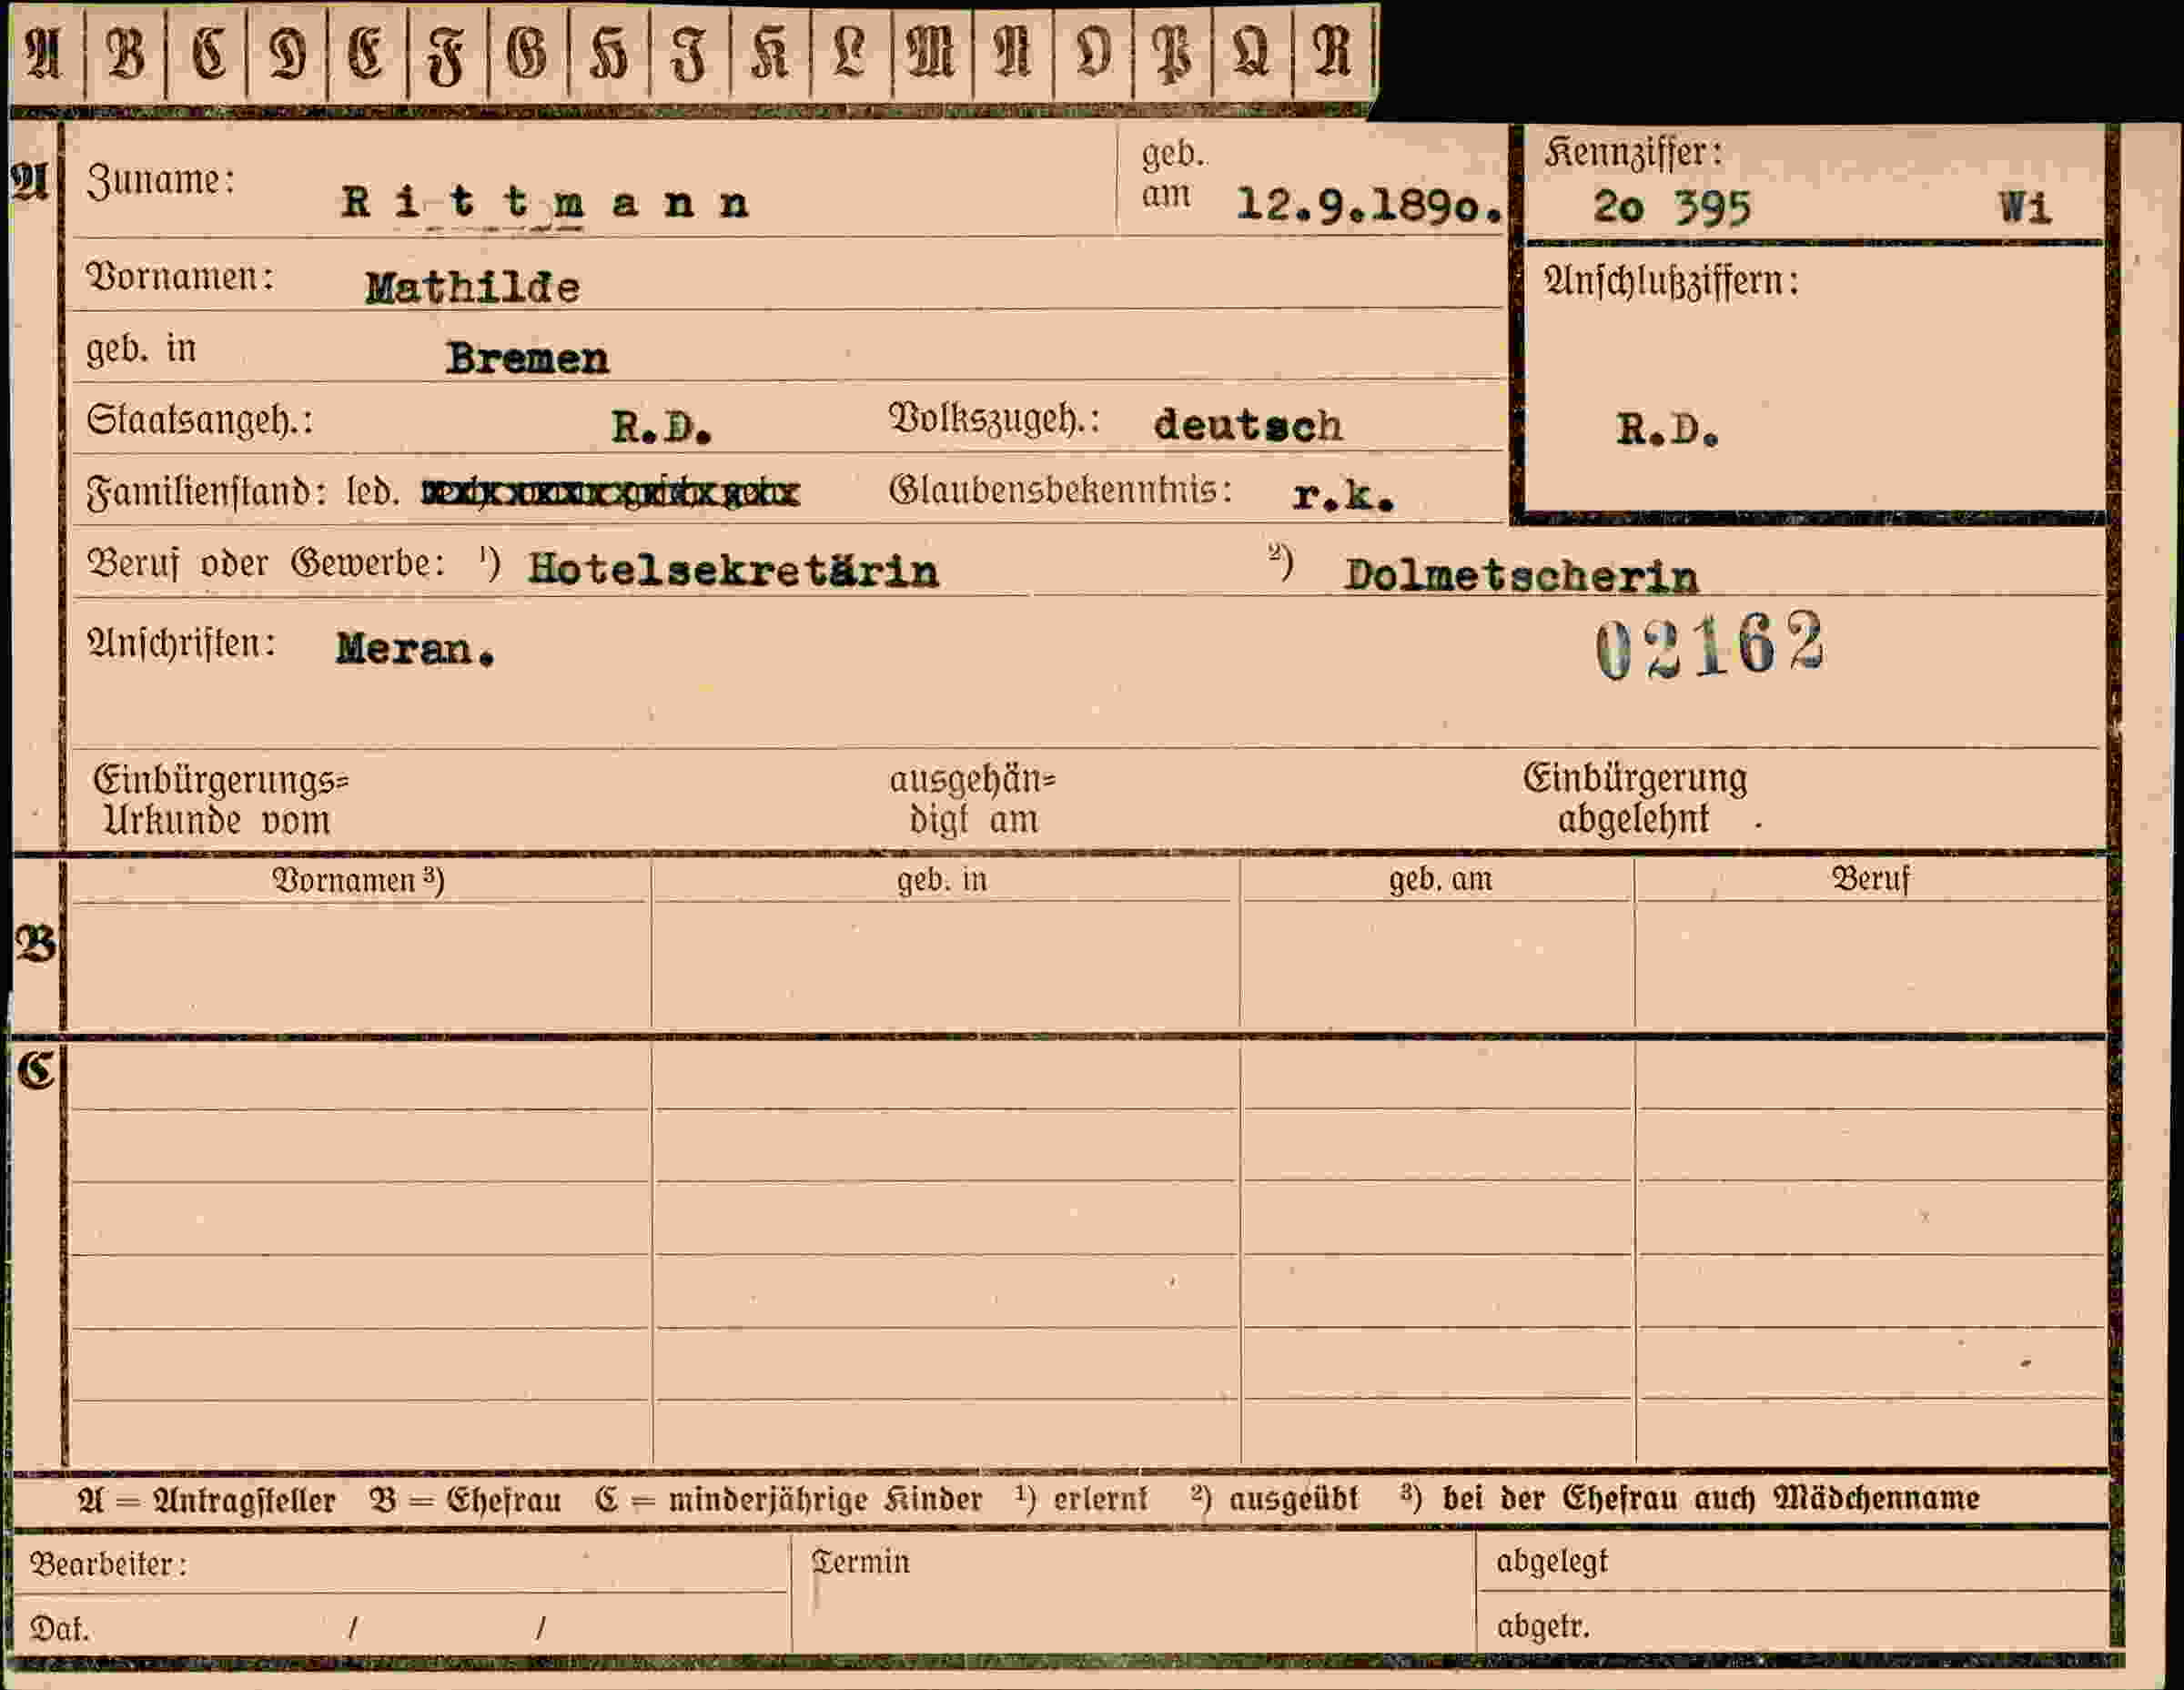Click the 'Beruf' column header
Screen dimensions: 2184x1690
pyautogui.click(x=1870, y=879)
